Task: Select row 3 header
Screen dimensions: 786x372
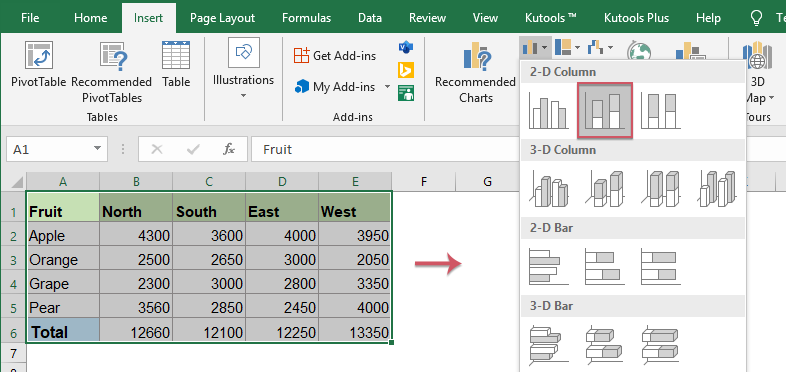Action: pos(13,260)
